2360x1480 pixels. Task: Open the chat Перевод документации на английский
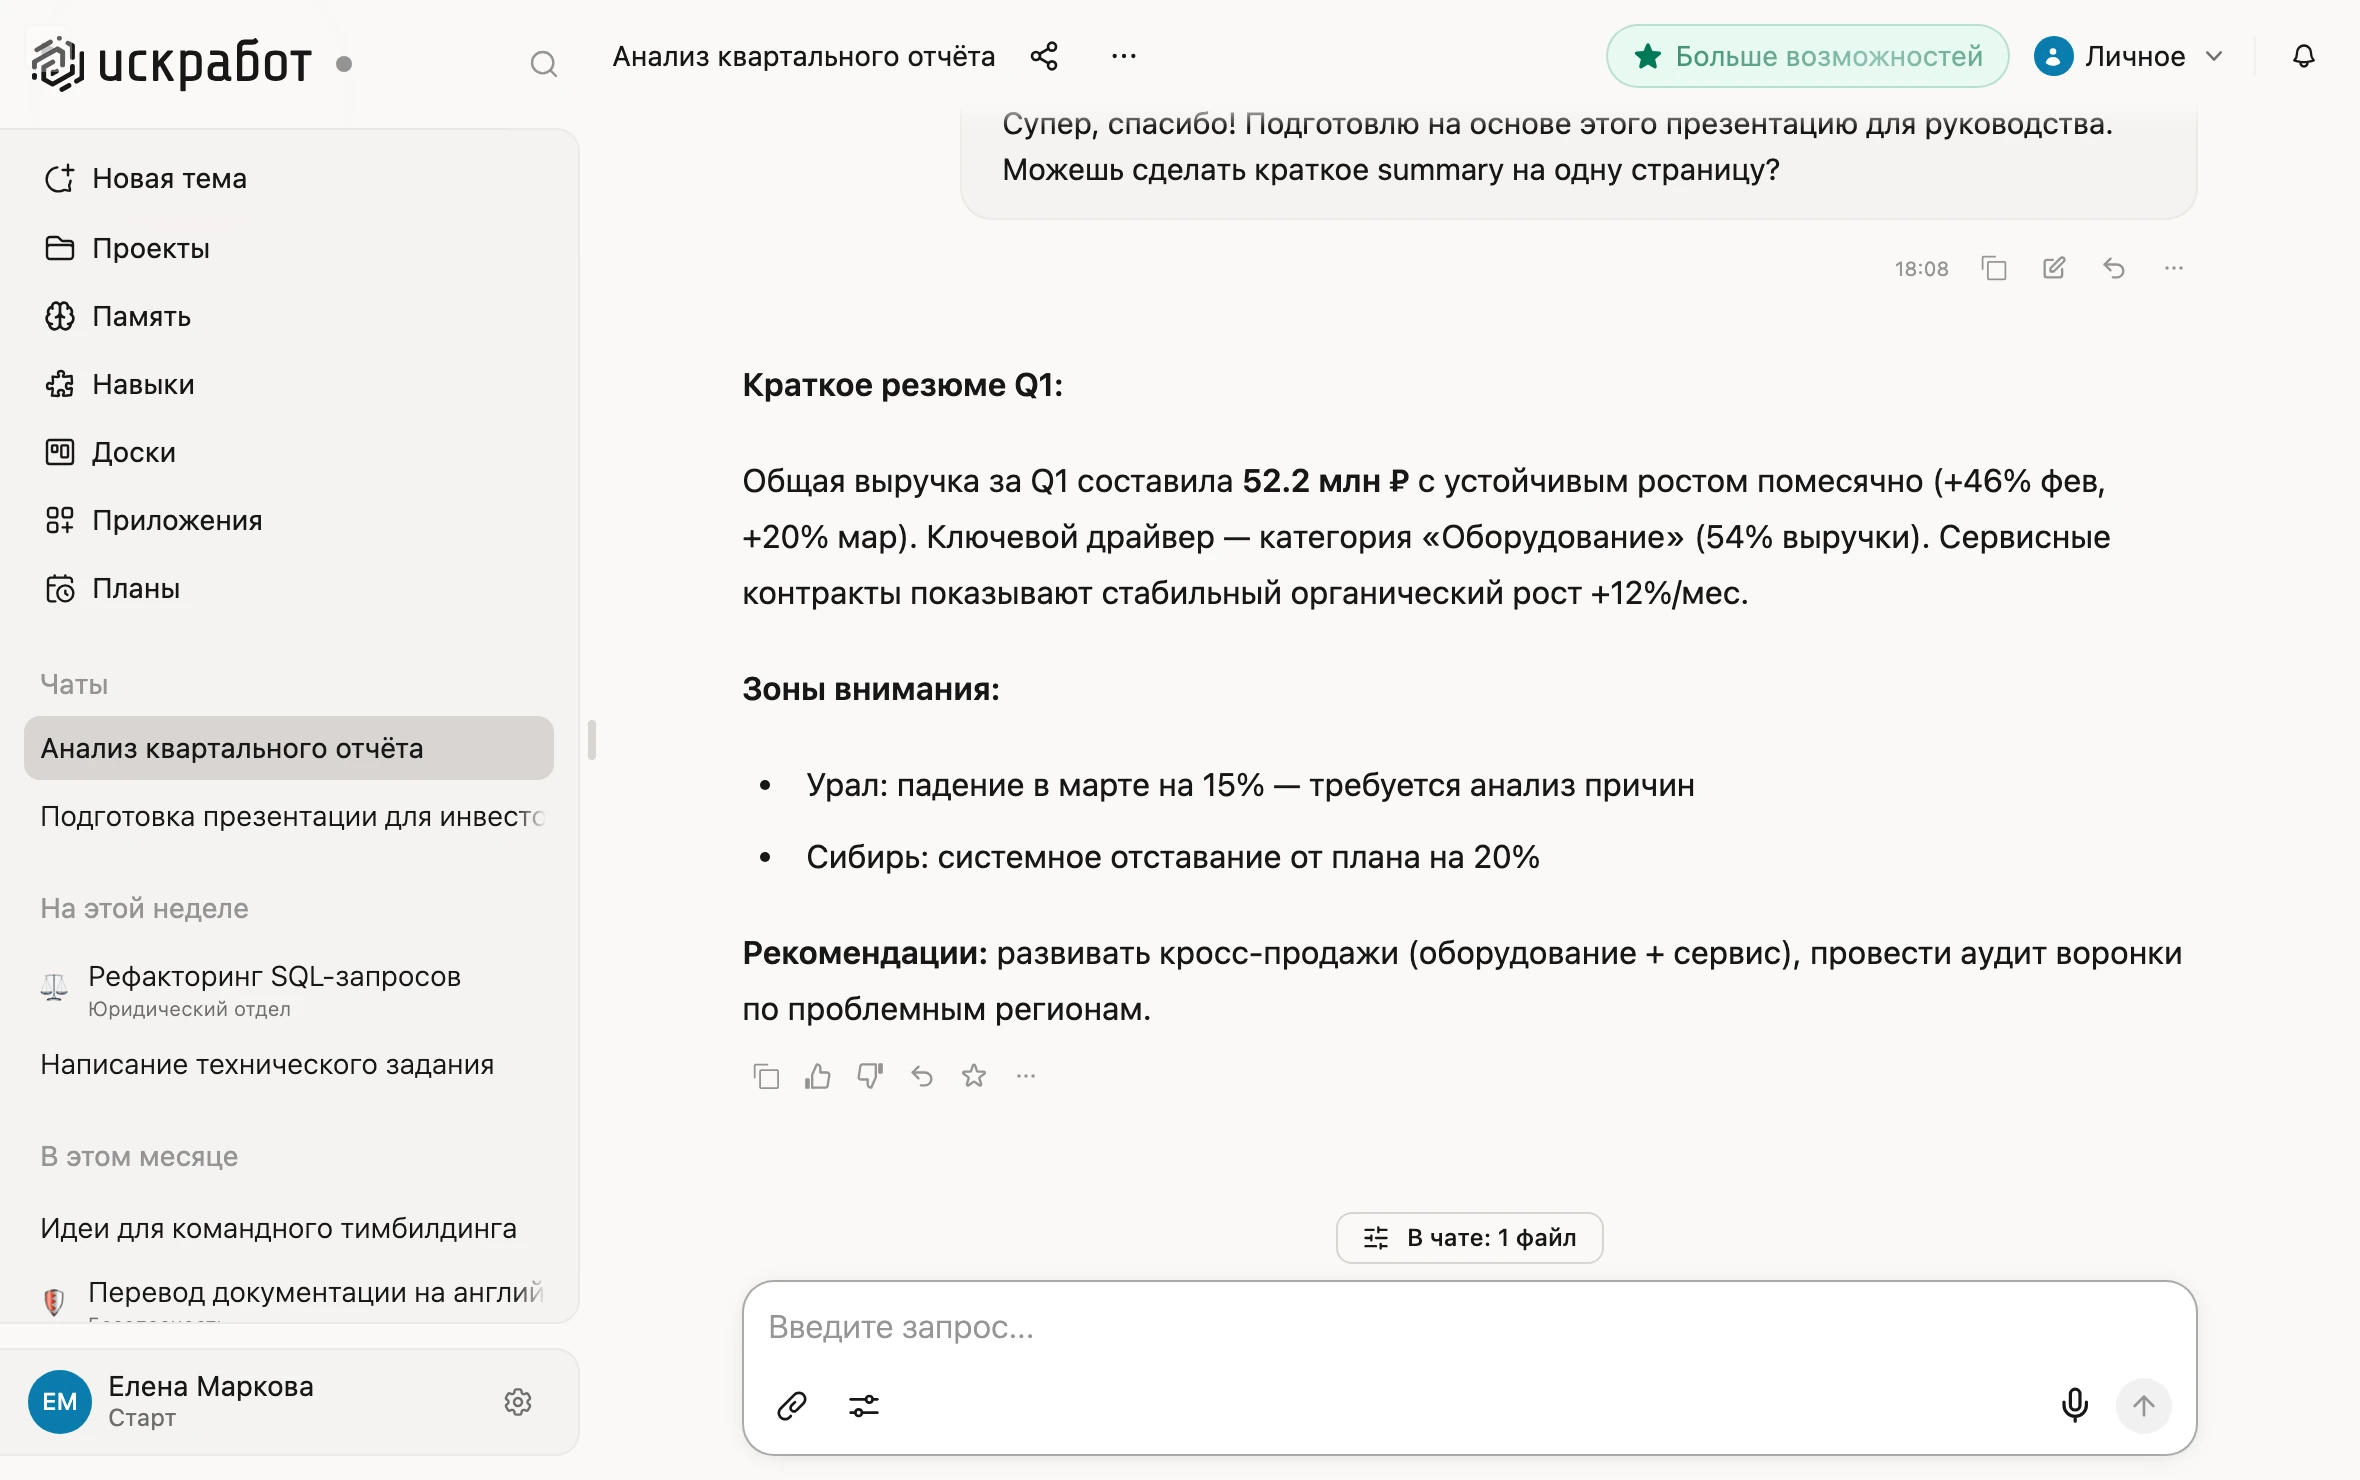pos(291,1298)
